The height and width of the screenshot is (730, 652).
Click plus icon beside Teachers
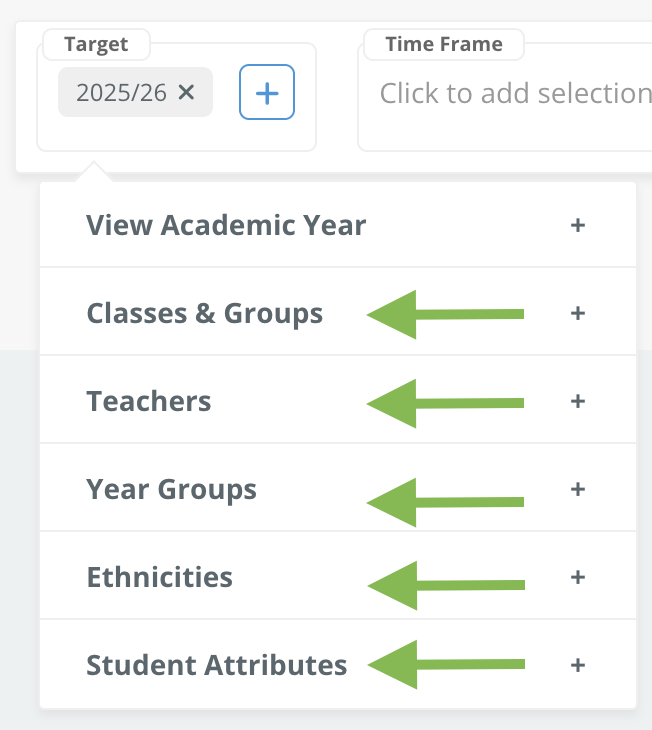577,401
